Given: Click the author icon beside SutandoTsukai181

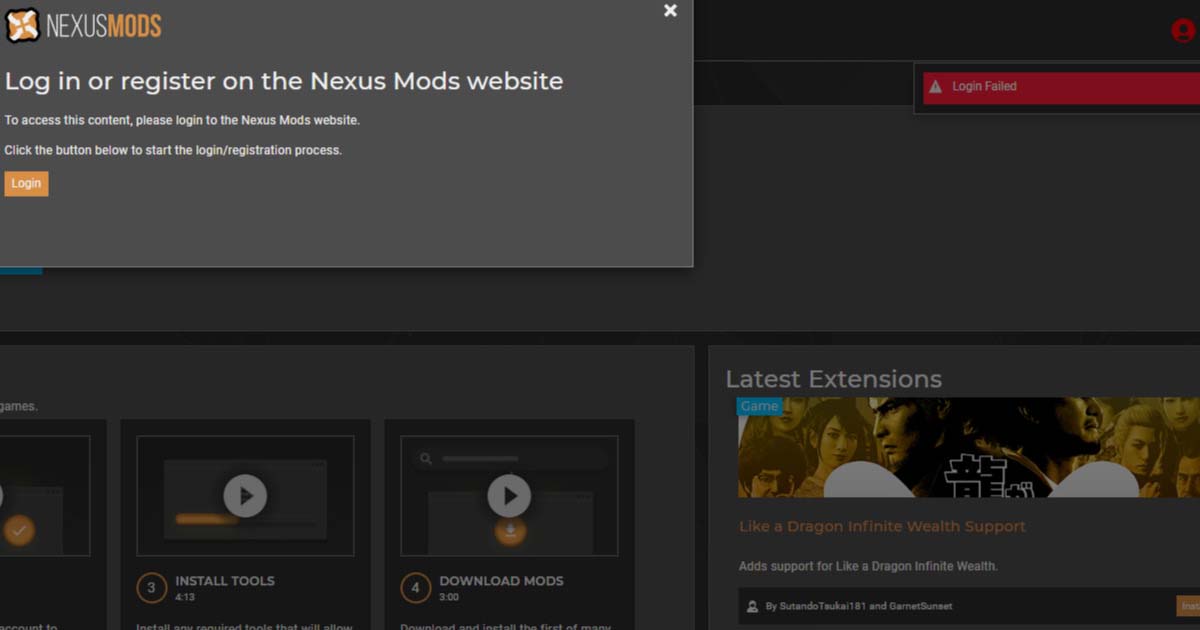Looking at the screenshot, I should pos(752,606).
